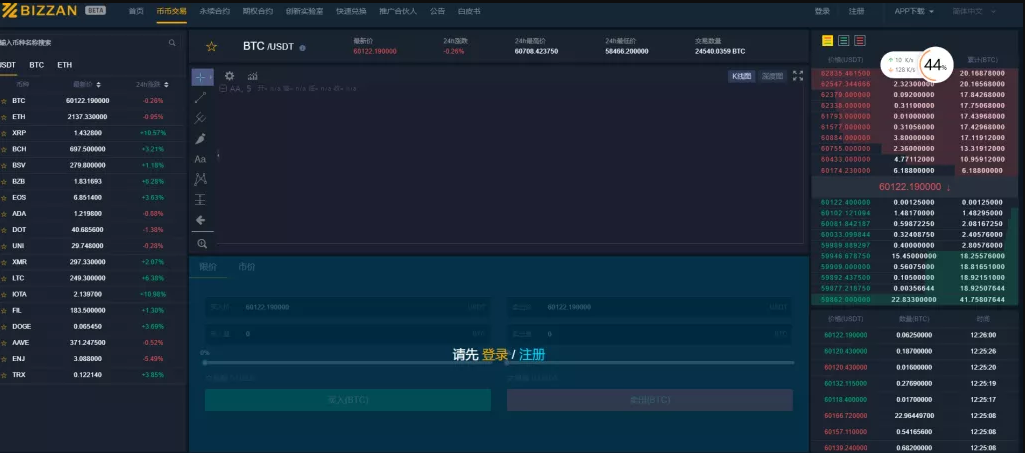Select the crosshair cursor chart tool
1025x453 pixels.
(x=200, y=77)
